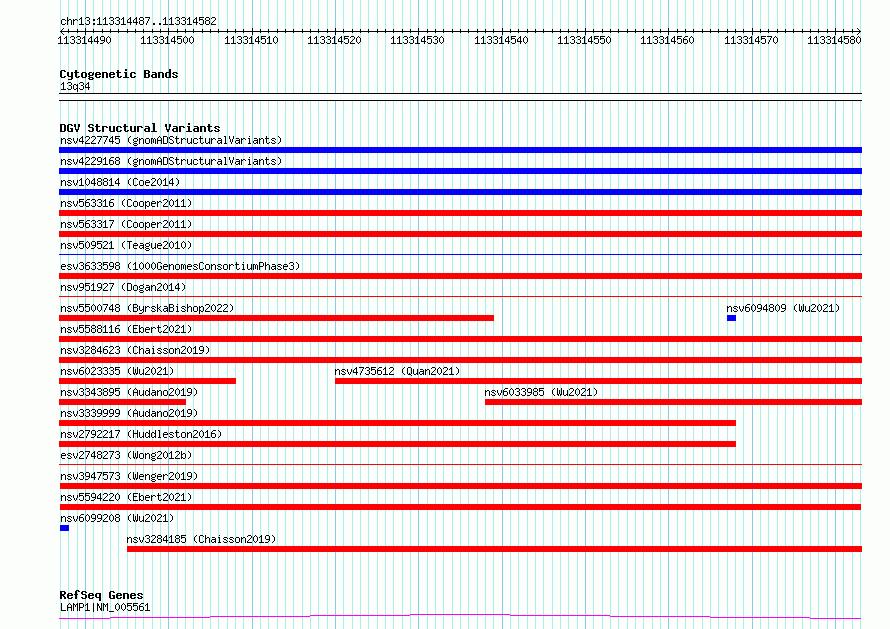This screenshot has height=629, width=890.
Task: Click the red nsv6023335 variant bar
Action: click(x=148, y=381)
